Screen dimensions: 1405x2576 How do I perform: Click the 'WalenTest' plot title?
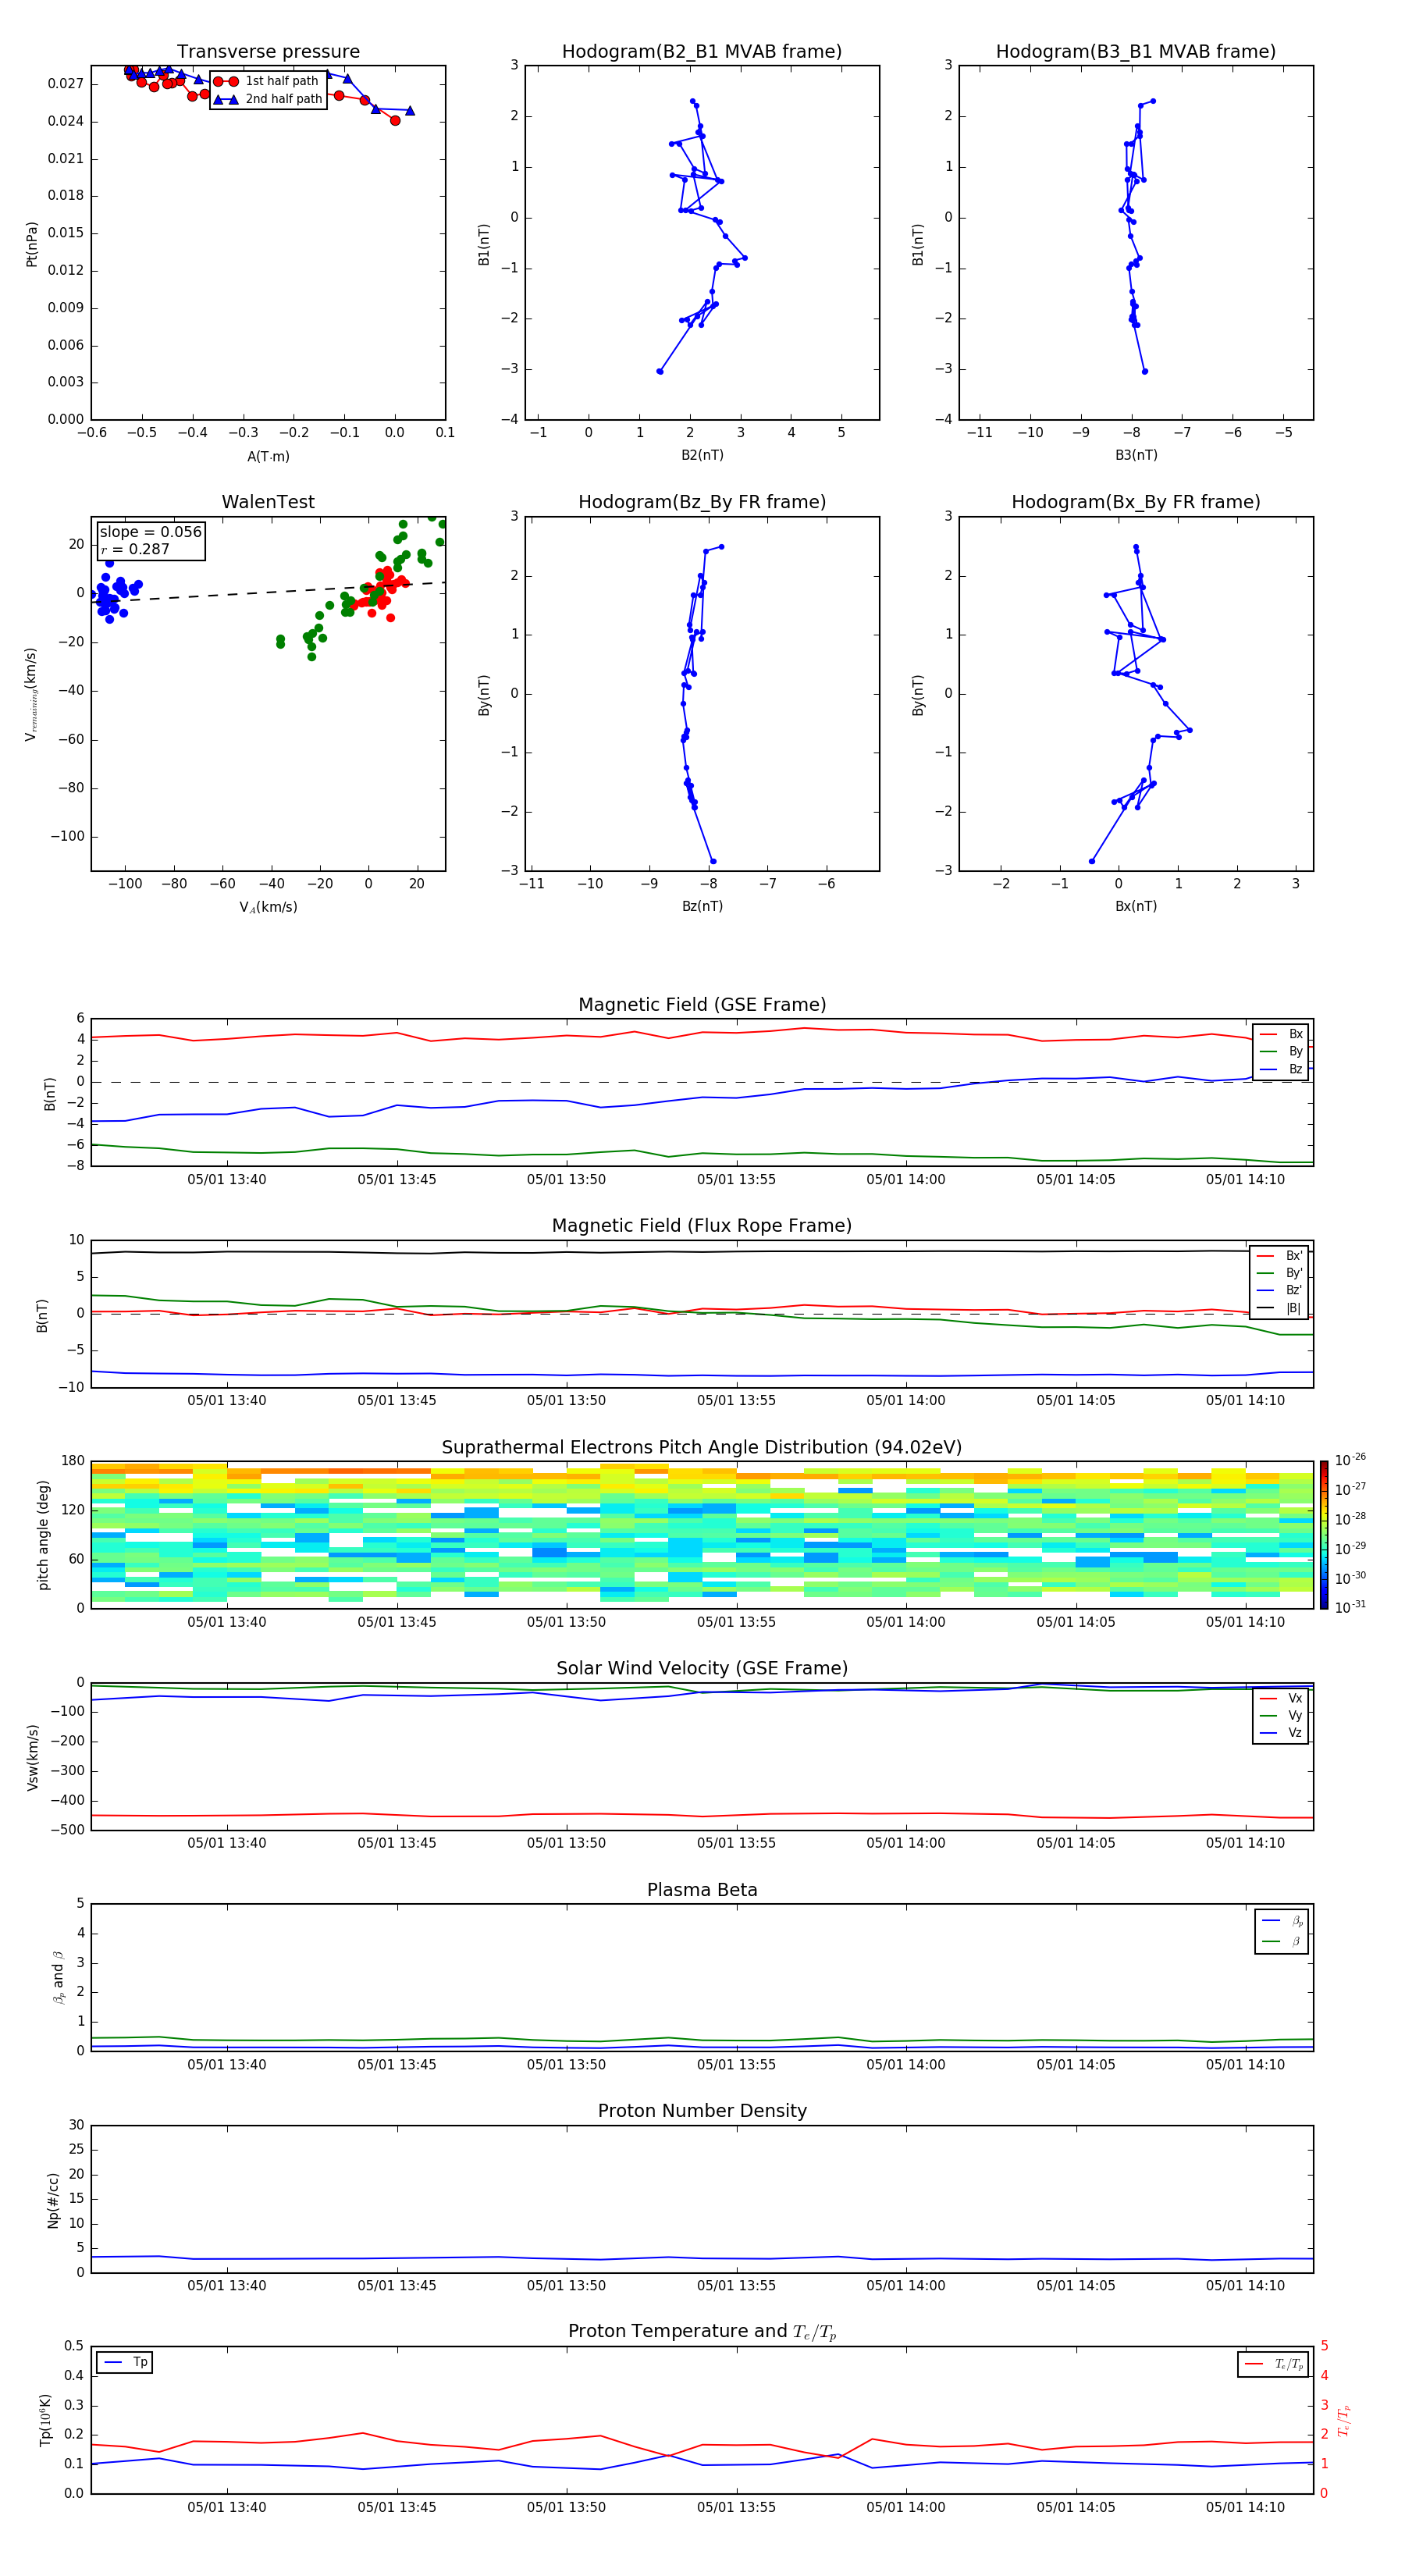click(x=268, y=502)
